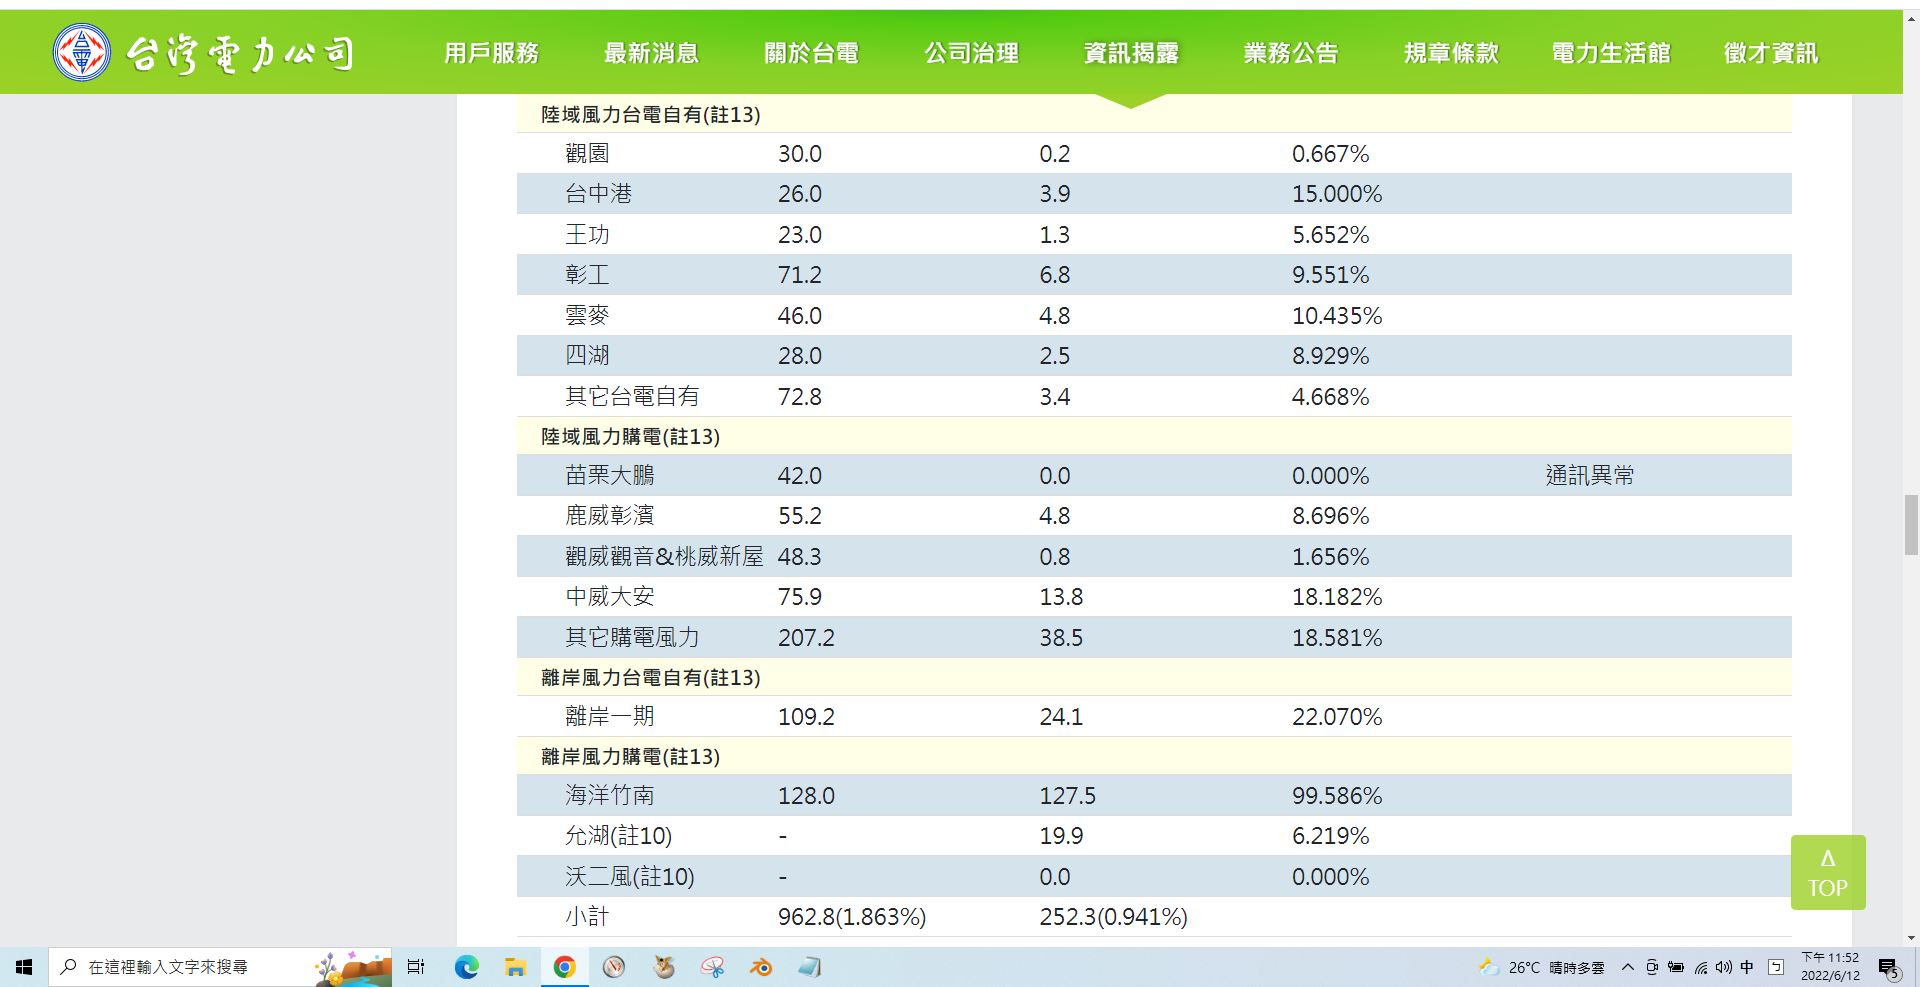The image size is (1920, 987).
Task: Open the 用戶服務 menu
Action: tap(491, 53)
